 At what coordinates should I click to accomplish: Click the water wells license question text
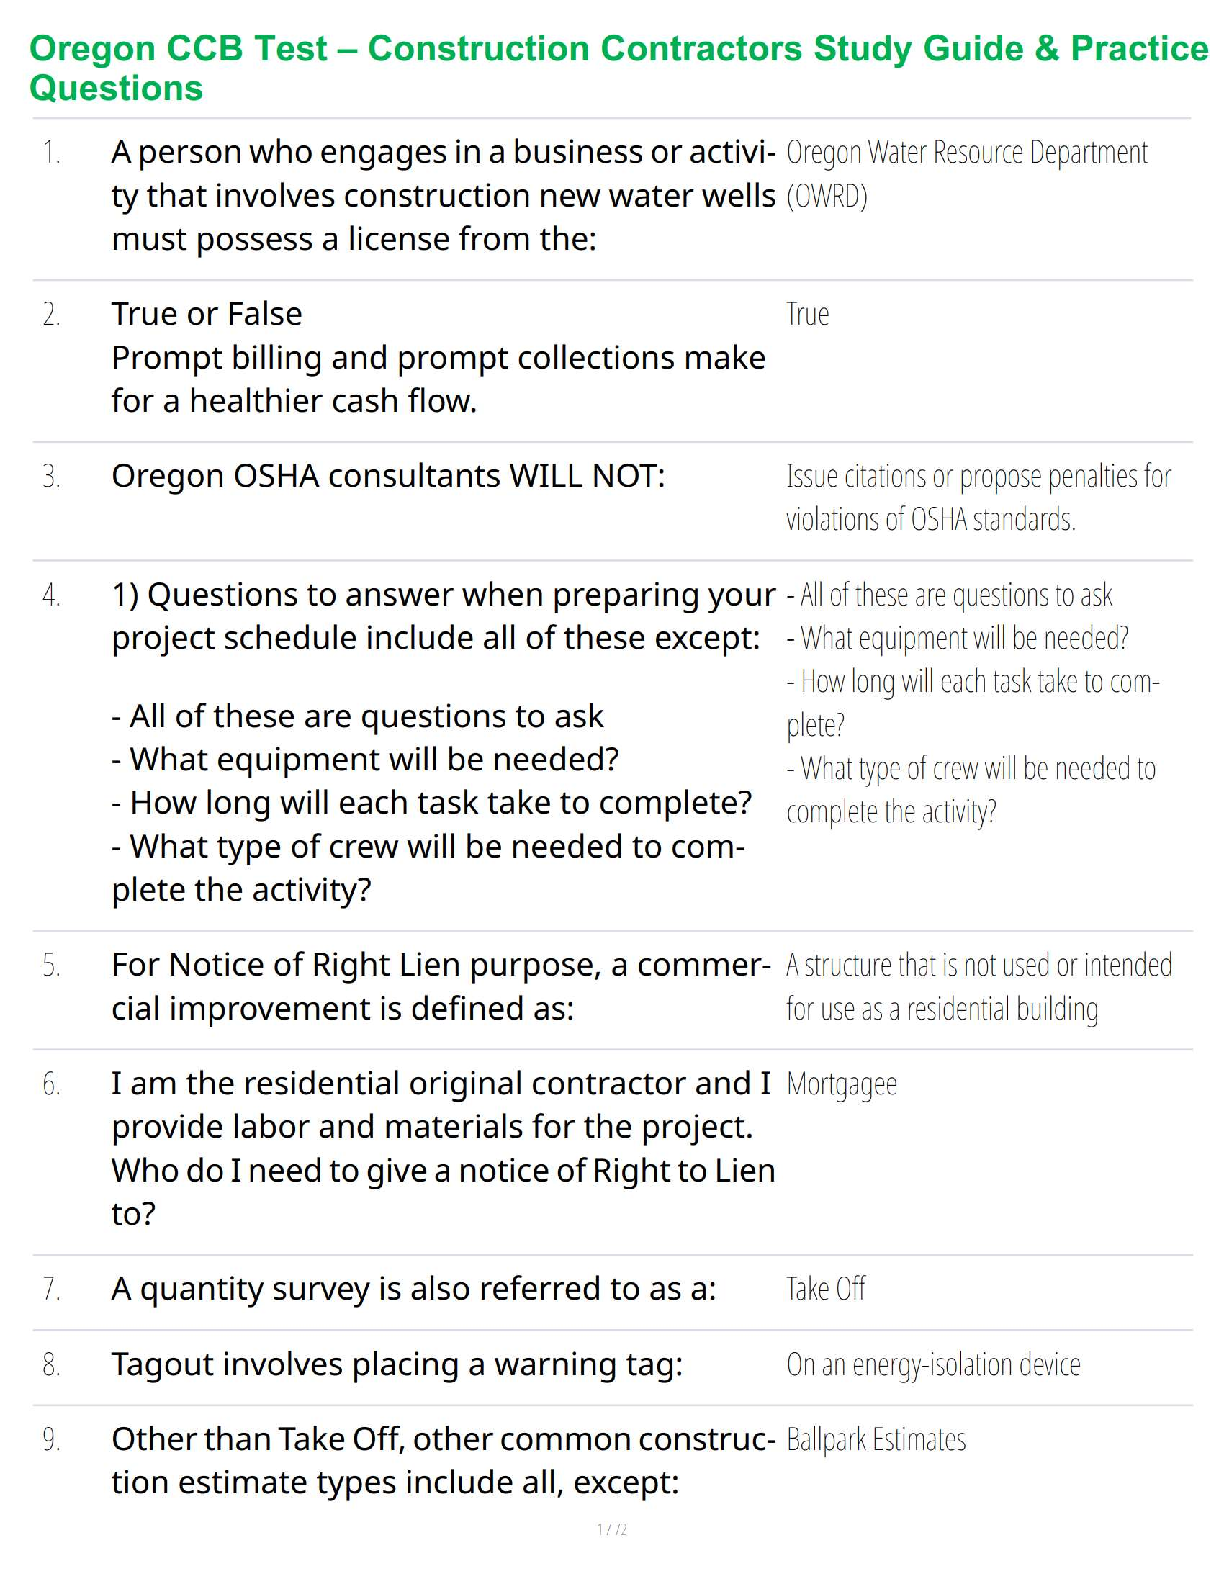coord(442,196)
